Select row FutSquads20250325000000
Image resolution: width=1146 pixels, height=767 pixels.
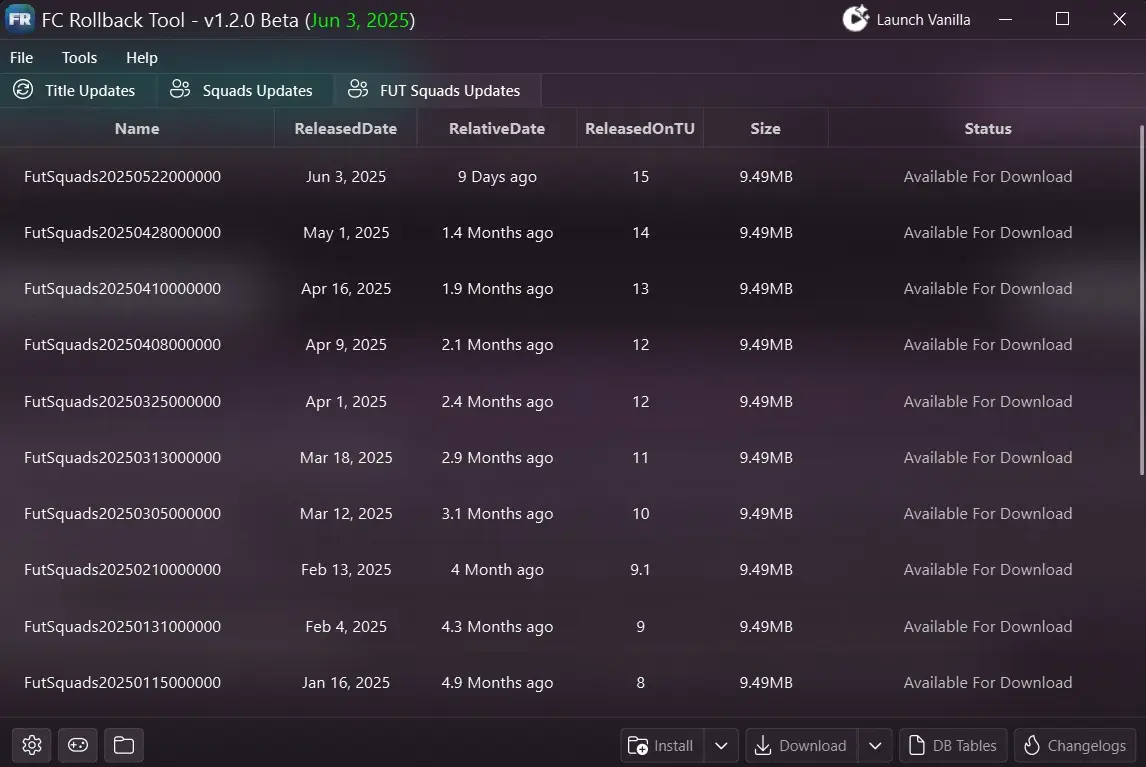click(x=569, y=401)
